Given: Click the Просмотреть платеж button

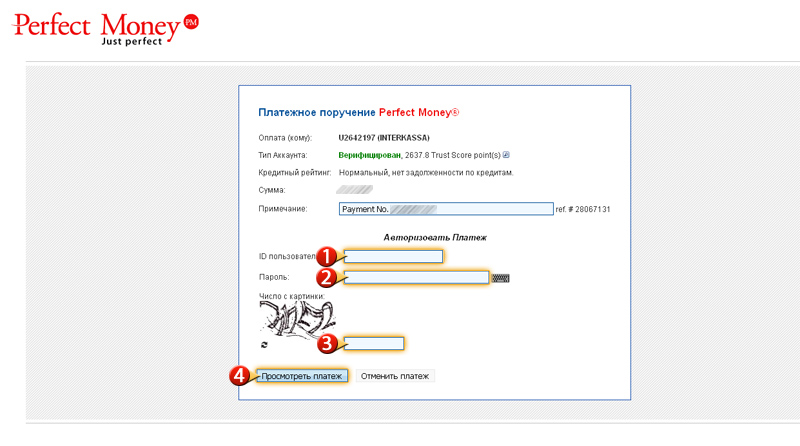Looking at the screenshot, I should (x=302, y=376).
